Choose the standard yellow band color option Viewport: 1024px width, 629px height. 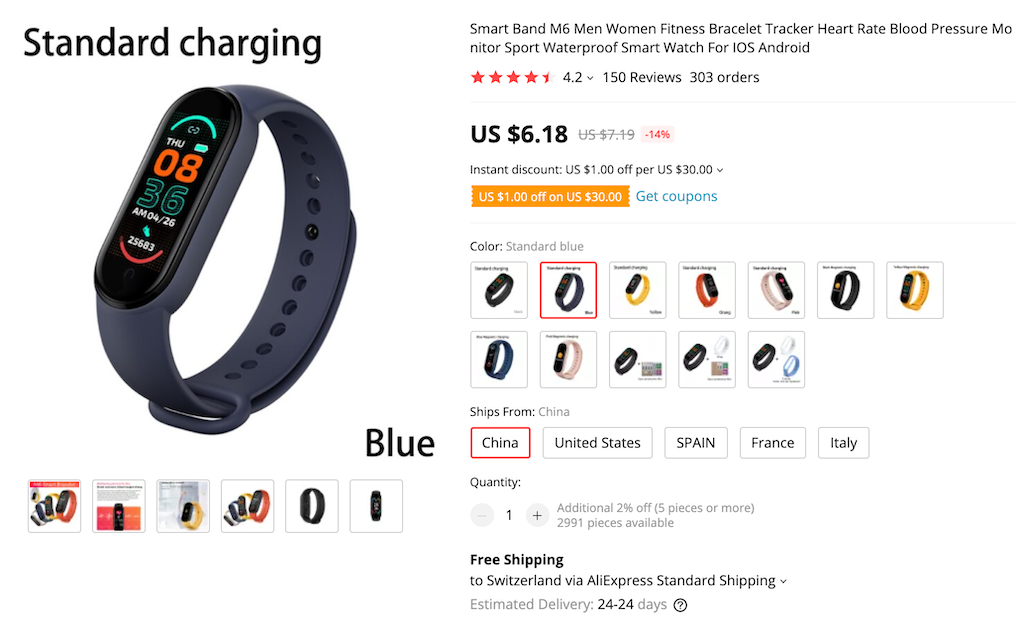(637, 290)
